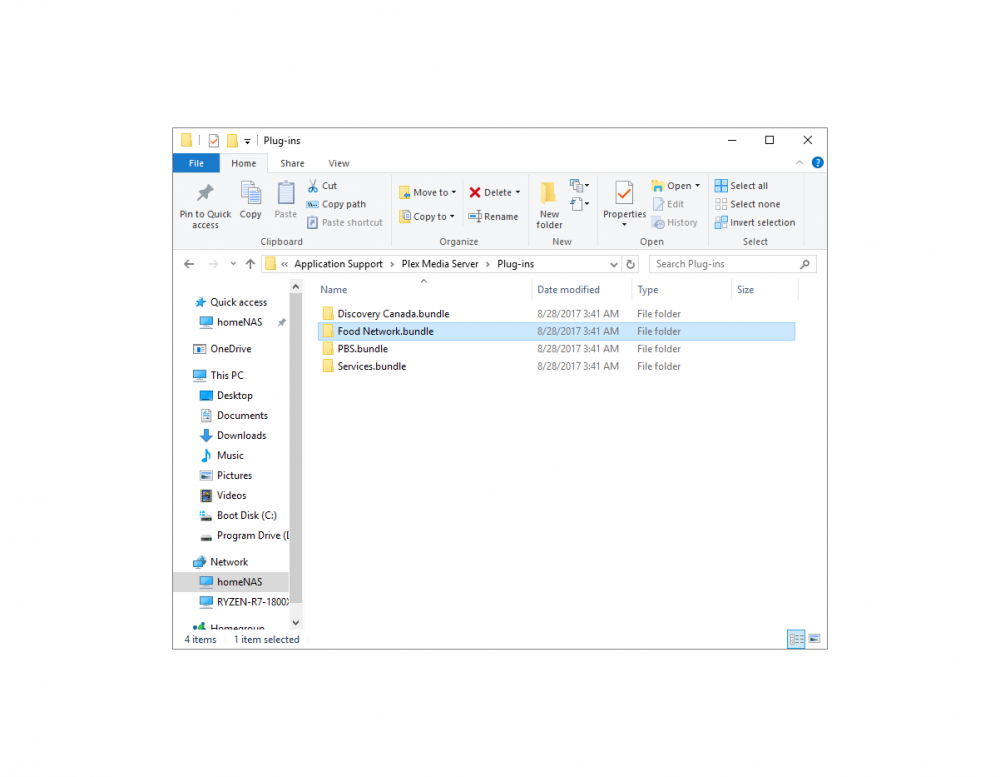Screen dimensions: 1000x777
Task: Click Invert selection
Action: tap(755, 223)
